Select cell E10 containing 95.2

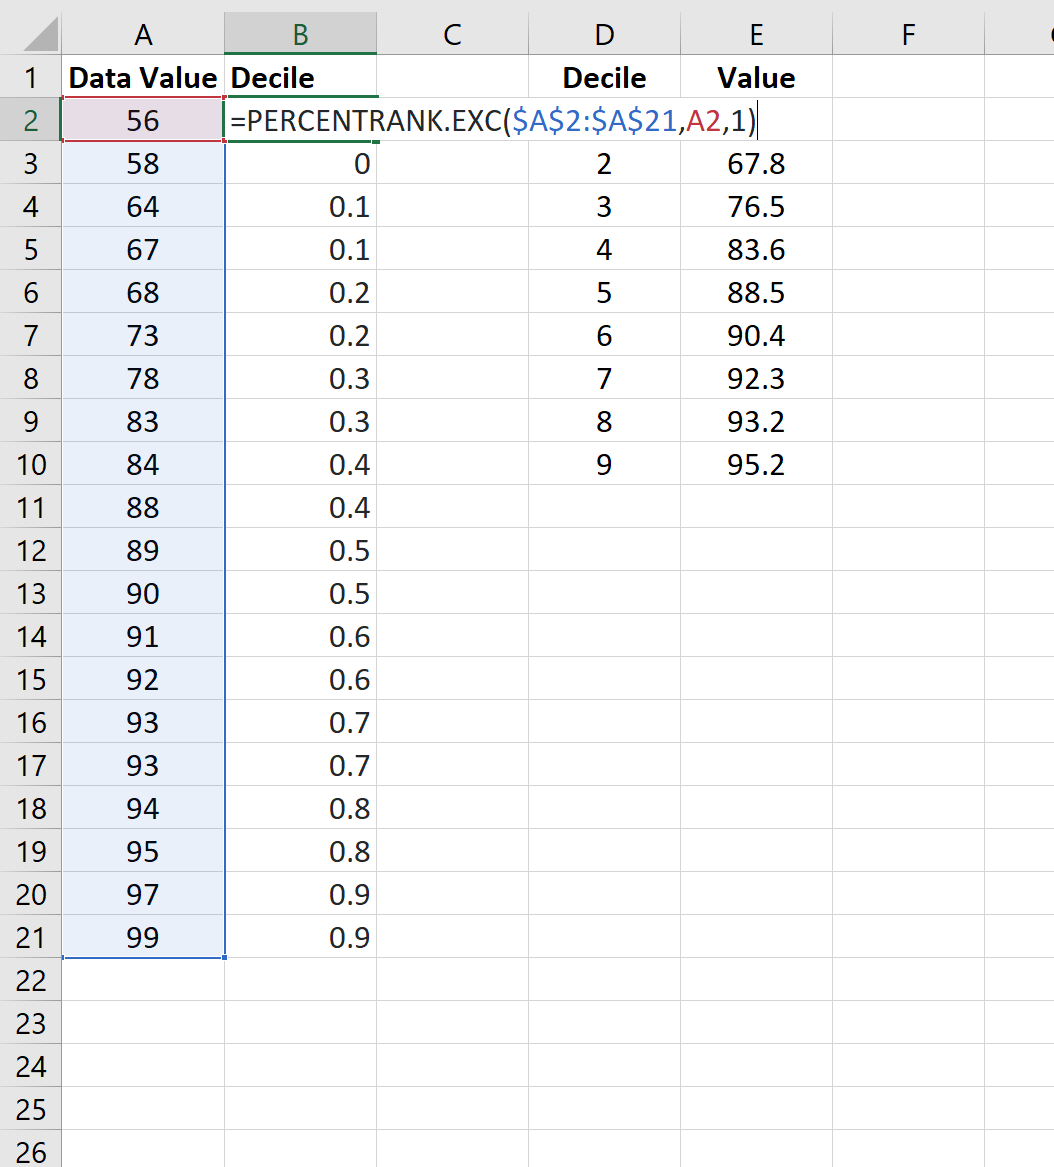[x=755, y=464]
